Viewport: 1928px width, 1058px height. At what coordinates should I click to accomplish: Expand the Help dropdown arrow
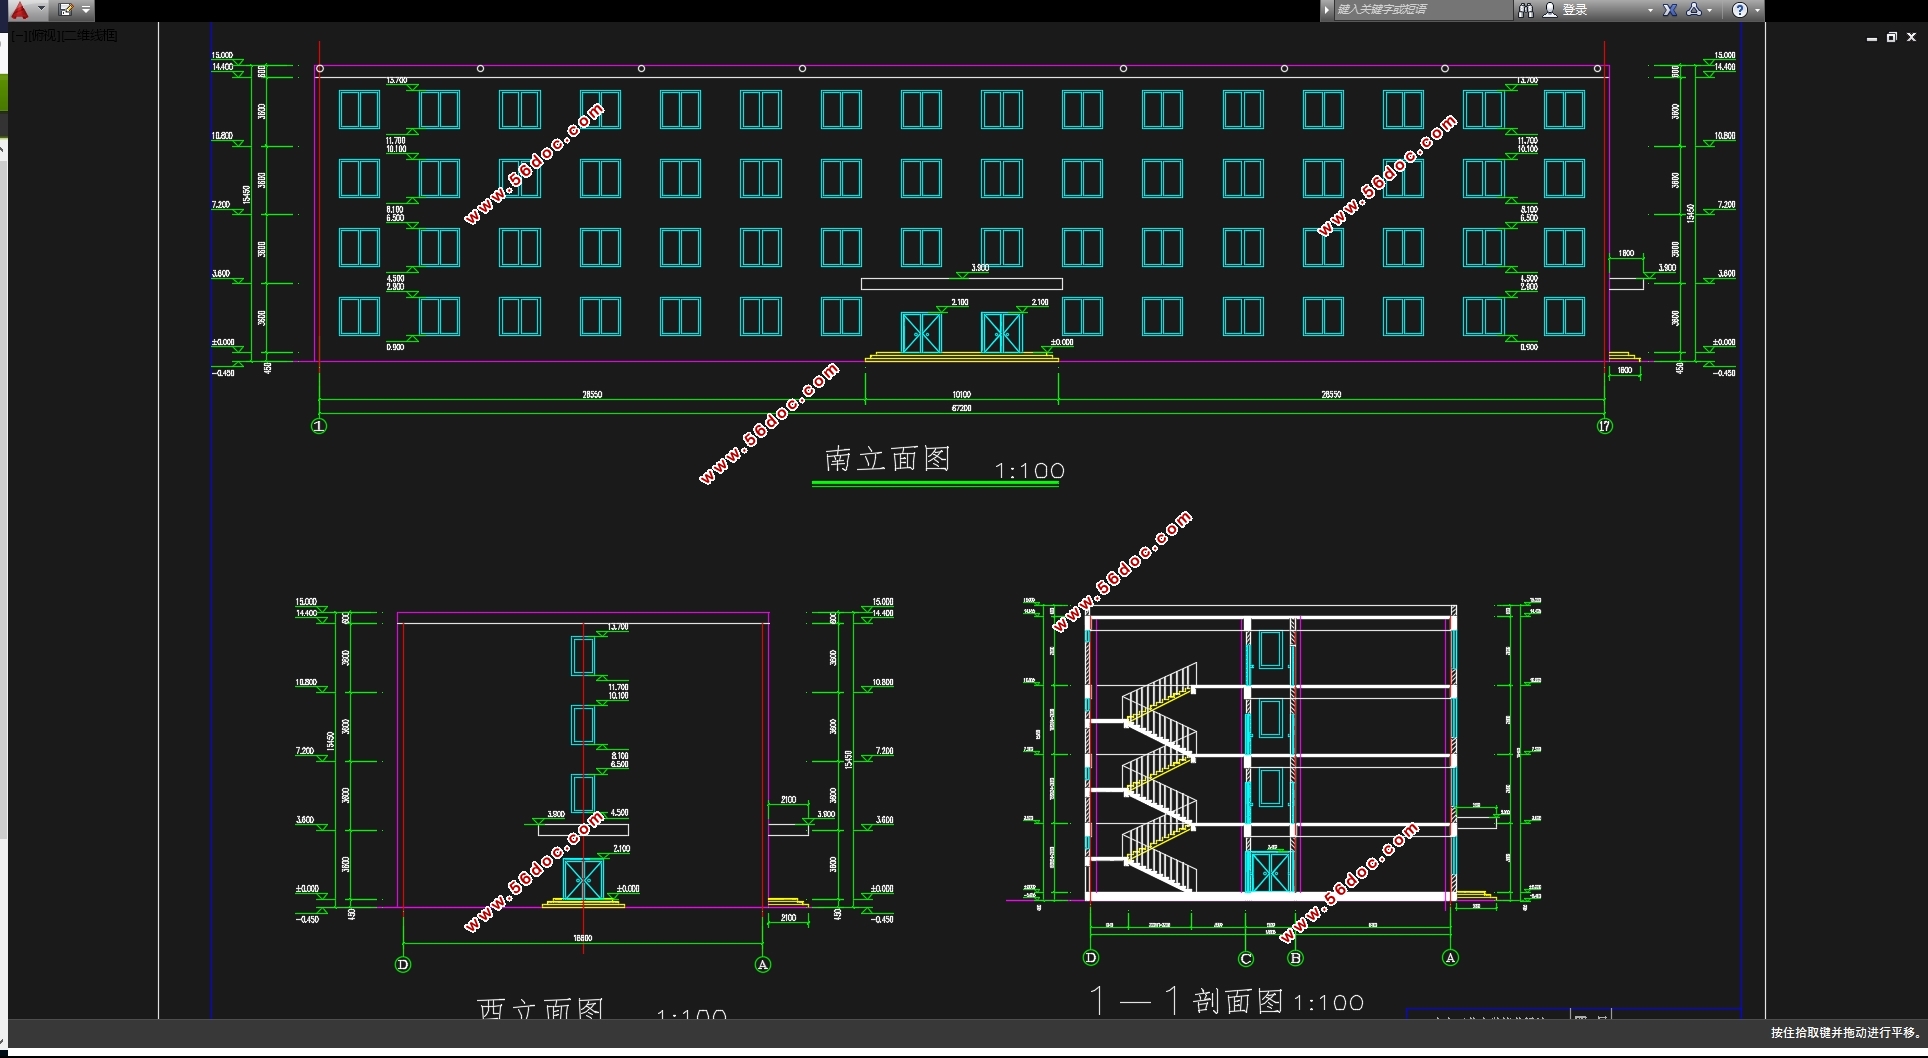pyautogui.click(x=1757, y=10)
